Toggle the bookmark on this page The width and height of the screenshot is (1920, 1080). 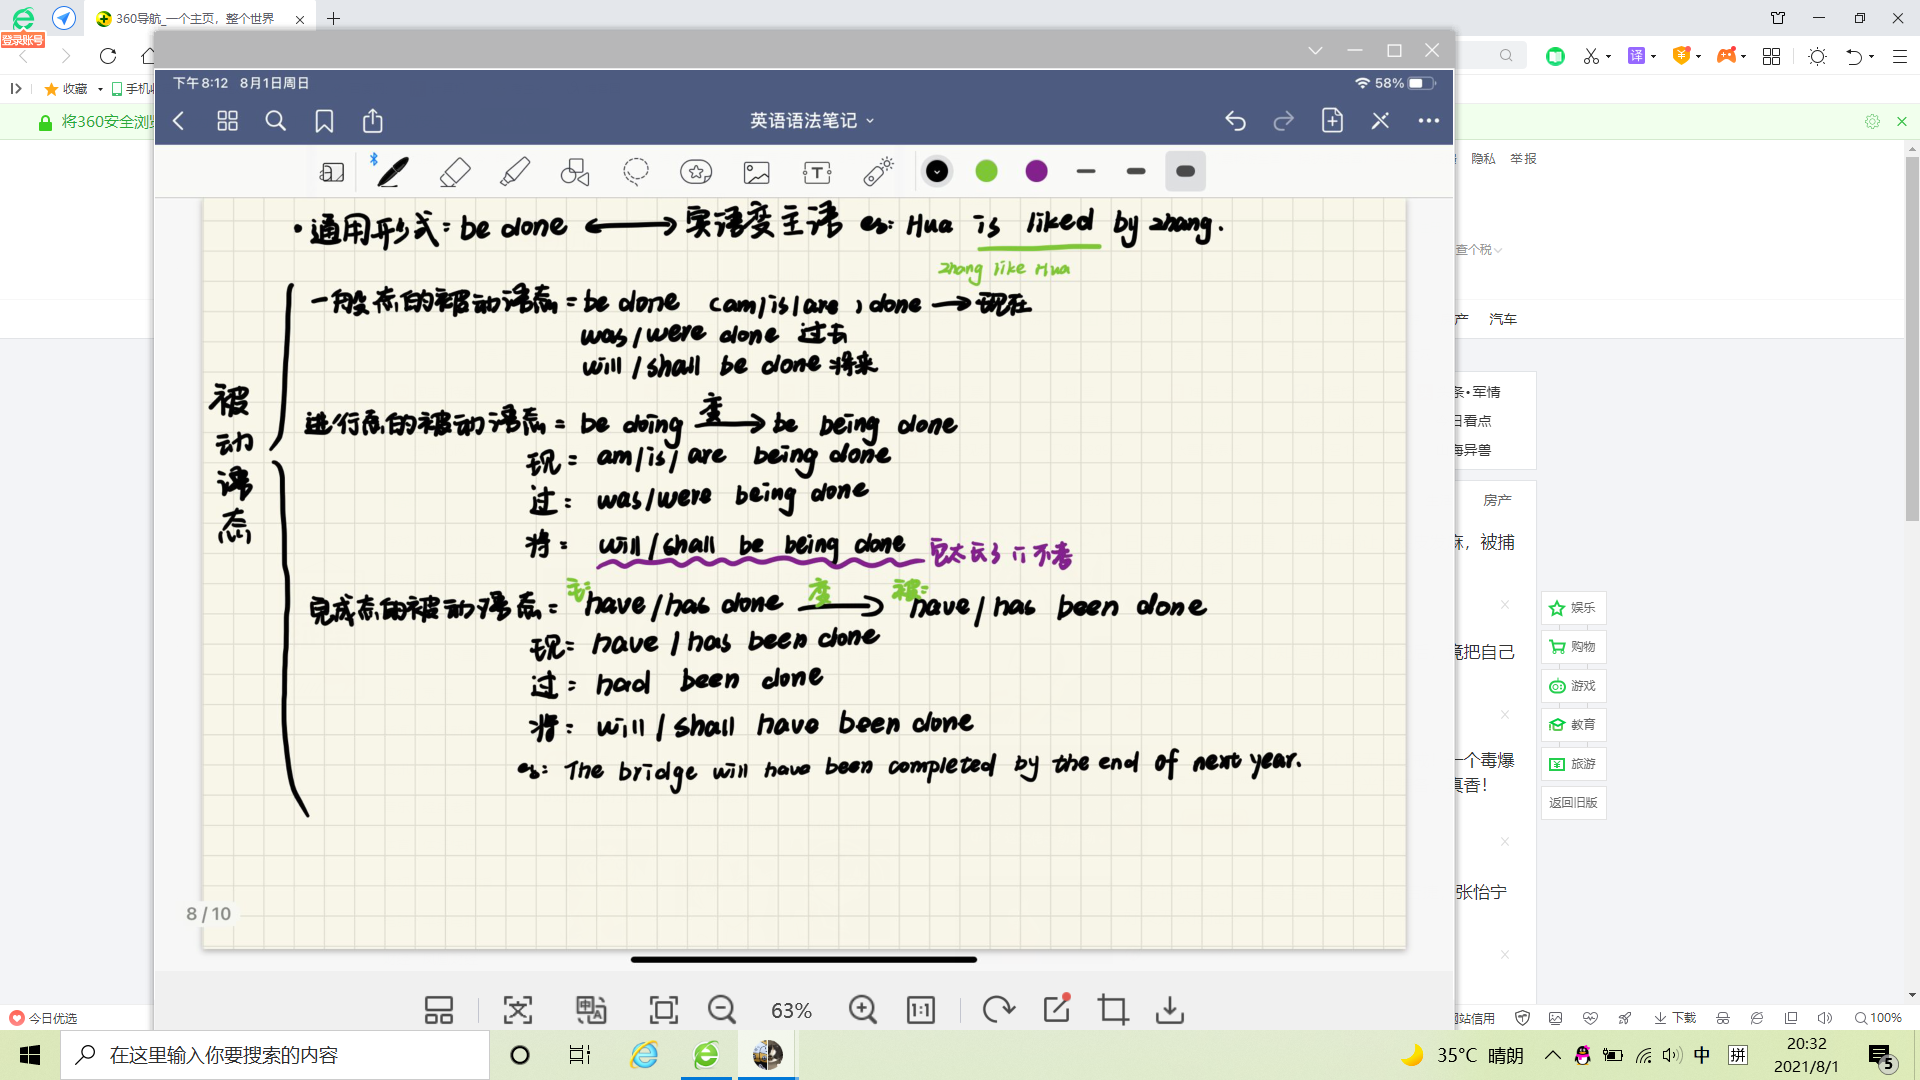pos(324,121)
